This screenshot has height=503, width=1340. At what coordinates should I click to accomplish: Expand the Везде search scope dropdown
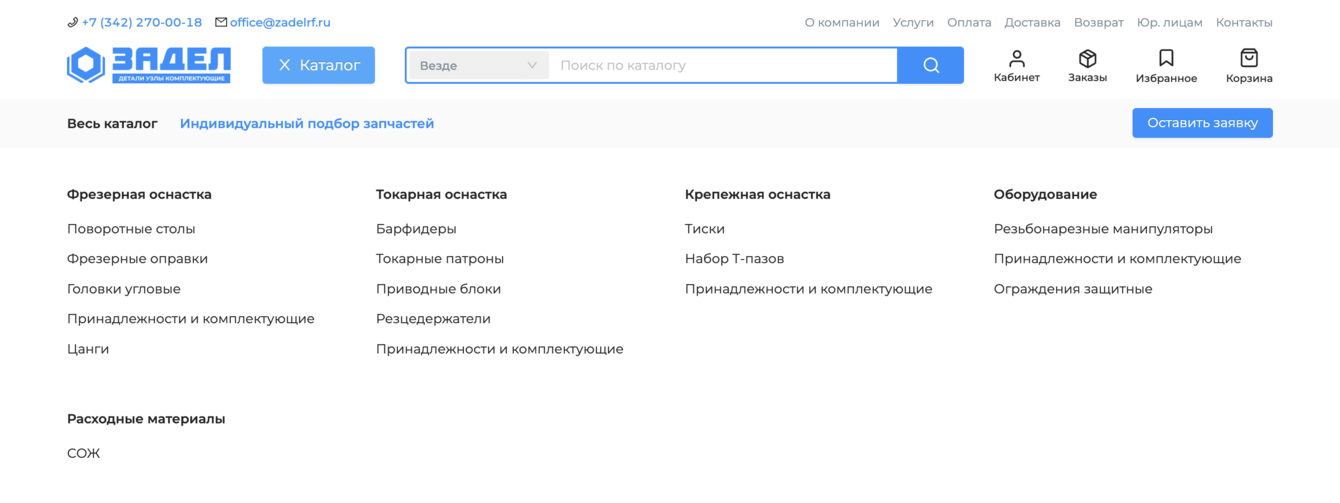point(478,65)
